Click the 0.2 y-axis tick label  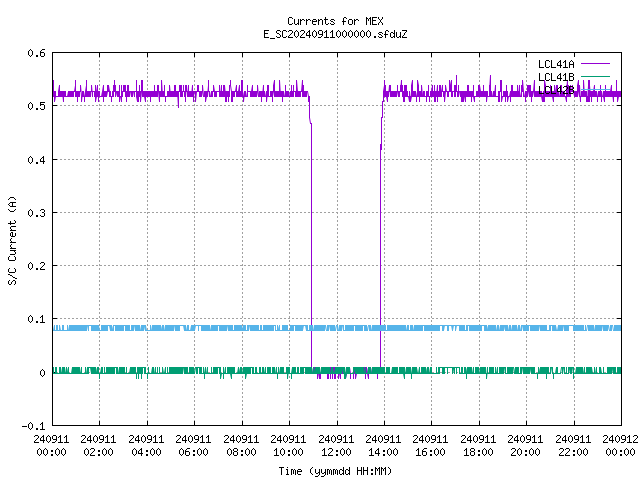[x=36, y=266]
